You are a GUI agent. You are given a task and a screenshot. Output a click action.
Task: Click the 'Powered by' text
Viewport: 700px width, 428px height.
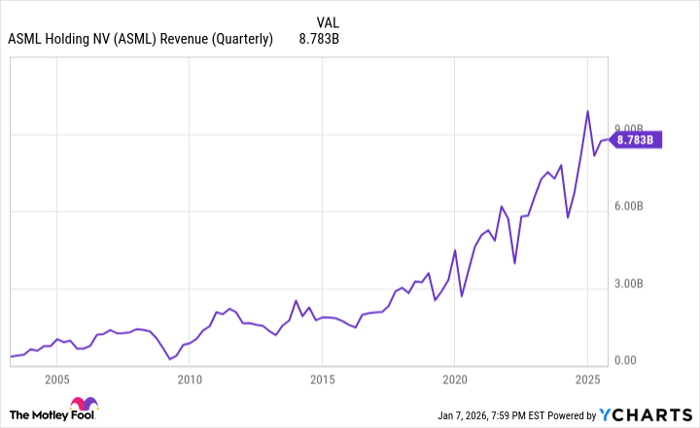[572, 416]
